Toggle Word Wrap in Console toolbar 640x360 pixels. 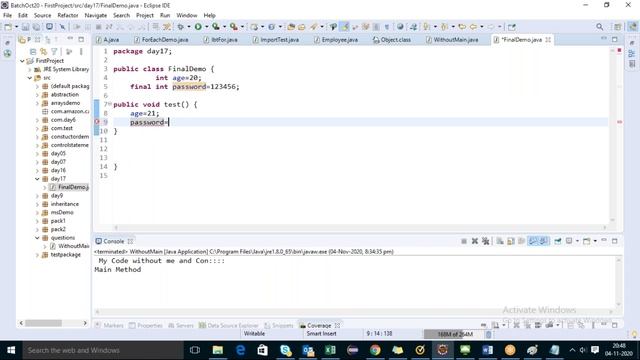pos(521,241)
